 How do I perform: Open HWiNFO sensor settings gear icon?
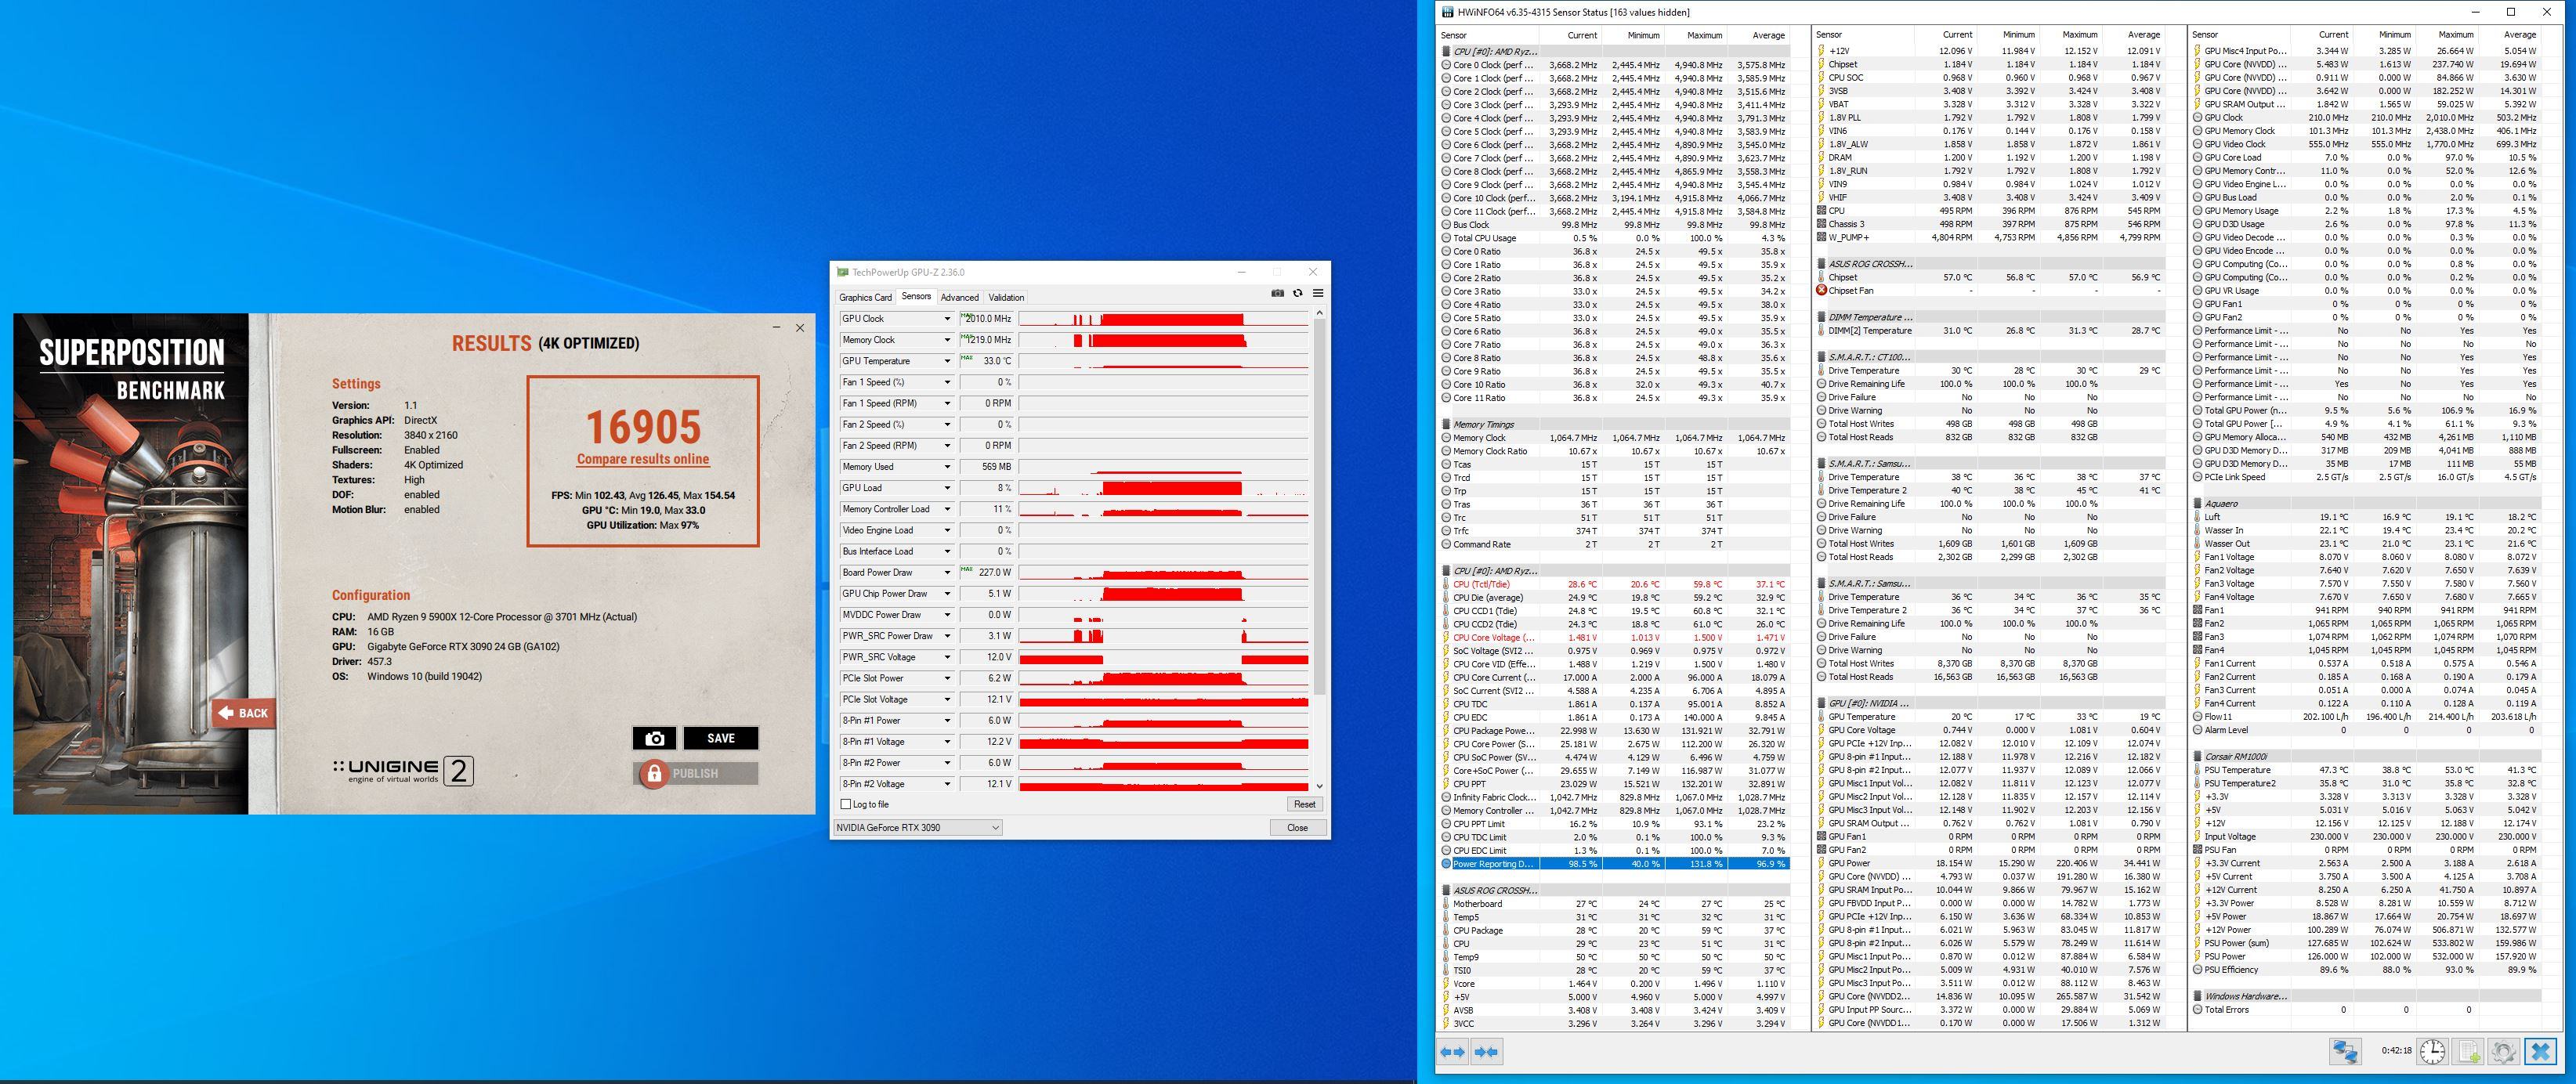[x=2503, y=1051]
